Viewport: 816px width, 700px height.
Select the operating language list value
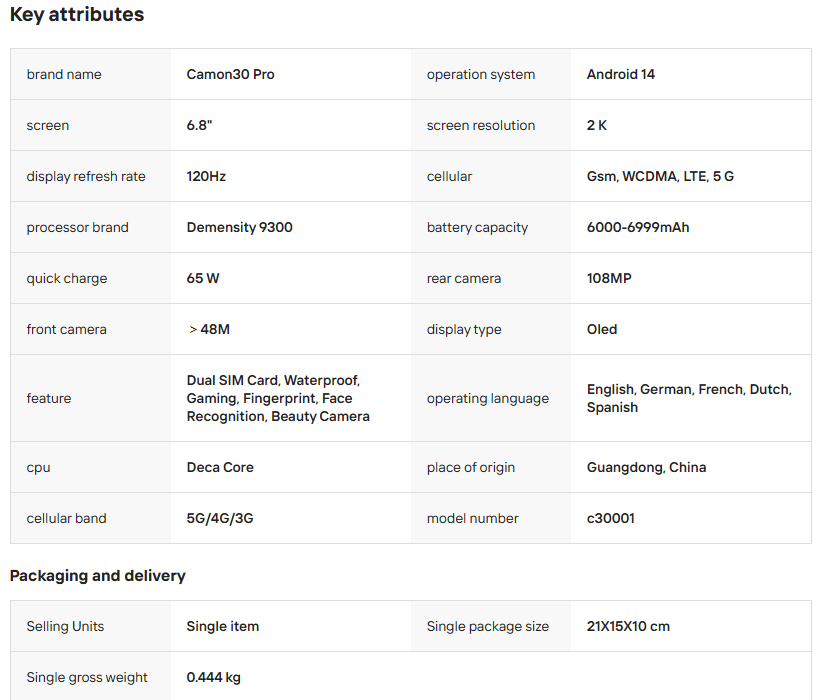point(688,398)
